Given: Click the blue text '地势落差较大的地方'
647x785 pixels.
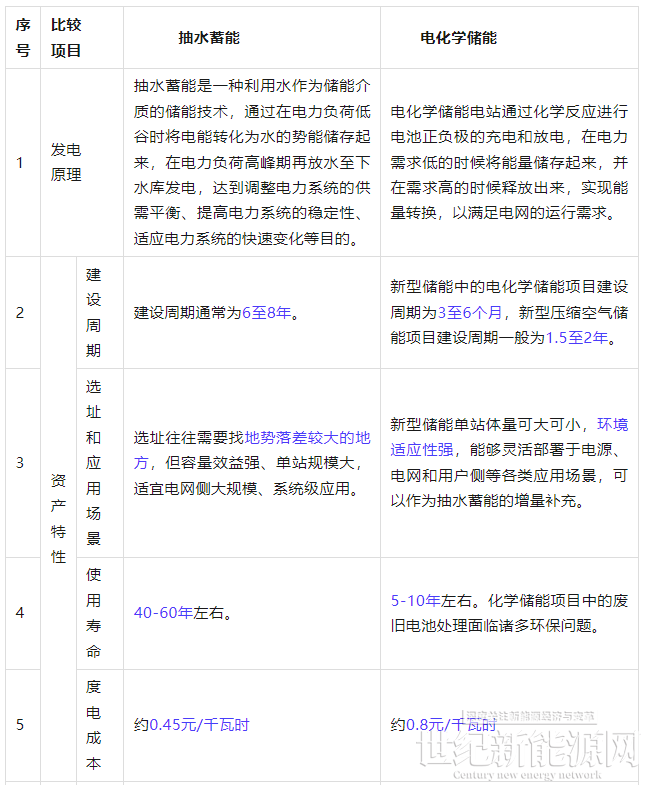Looking at the screenshot, I should [x=252, y=450].
